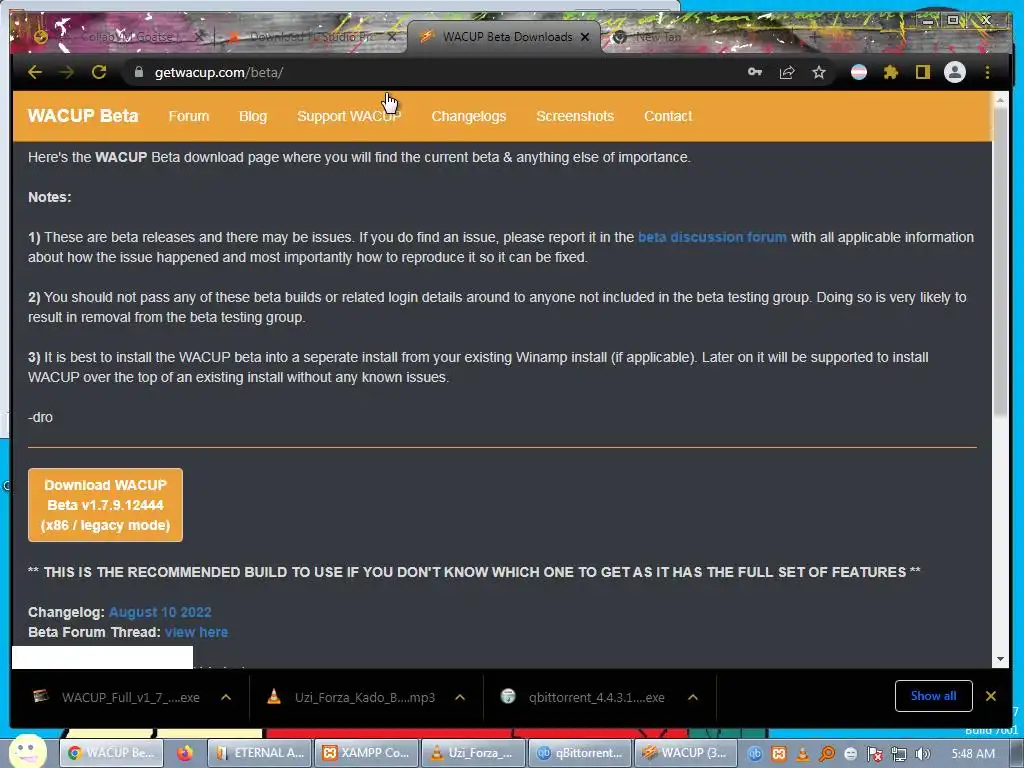The height and width of the screenshot is (768, 1024).
Task: Open the Contact navigation item
Action: tap(667, 116)
